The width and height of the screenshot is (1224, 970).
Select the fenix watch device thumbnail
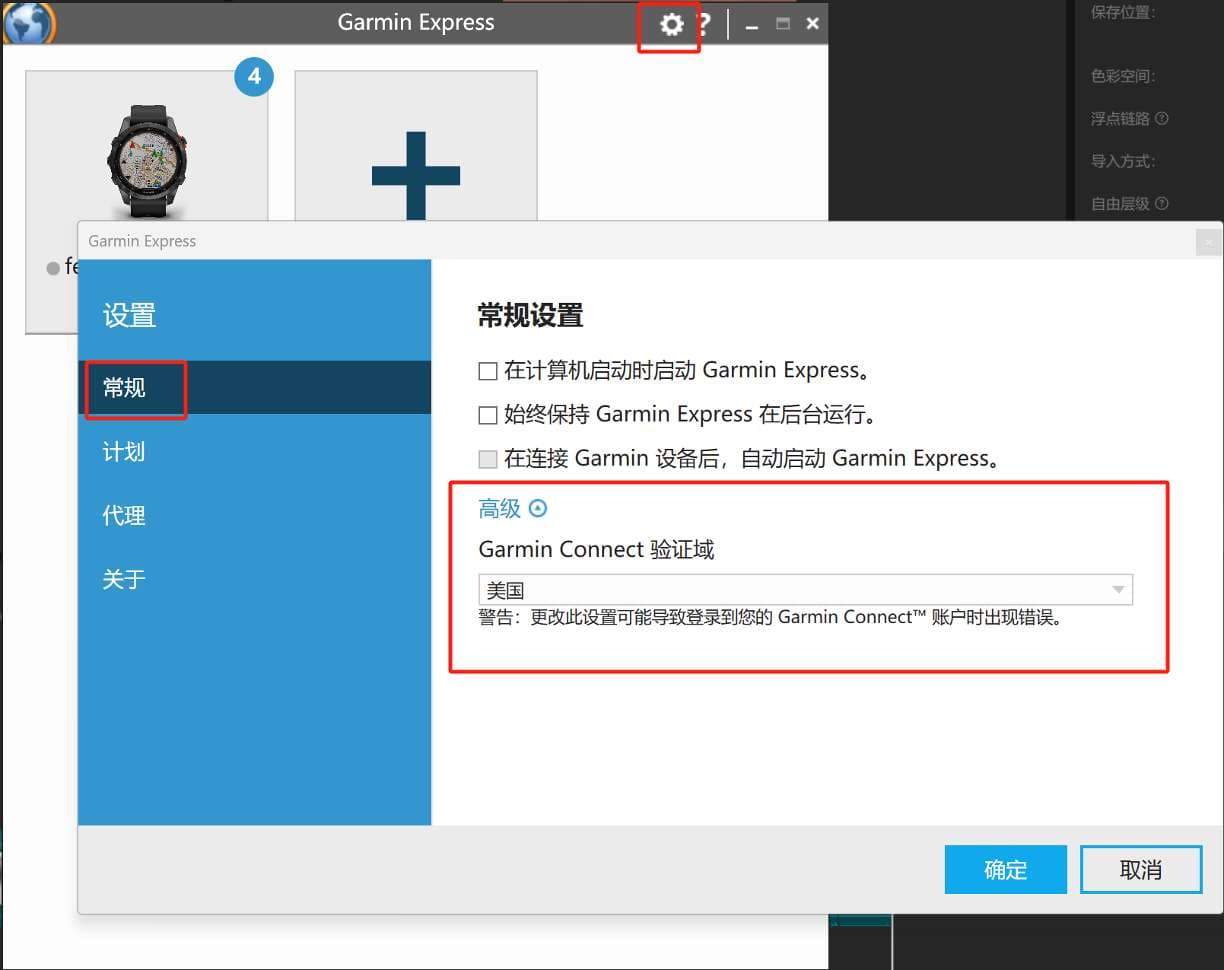click(x=147, y=160)
